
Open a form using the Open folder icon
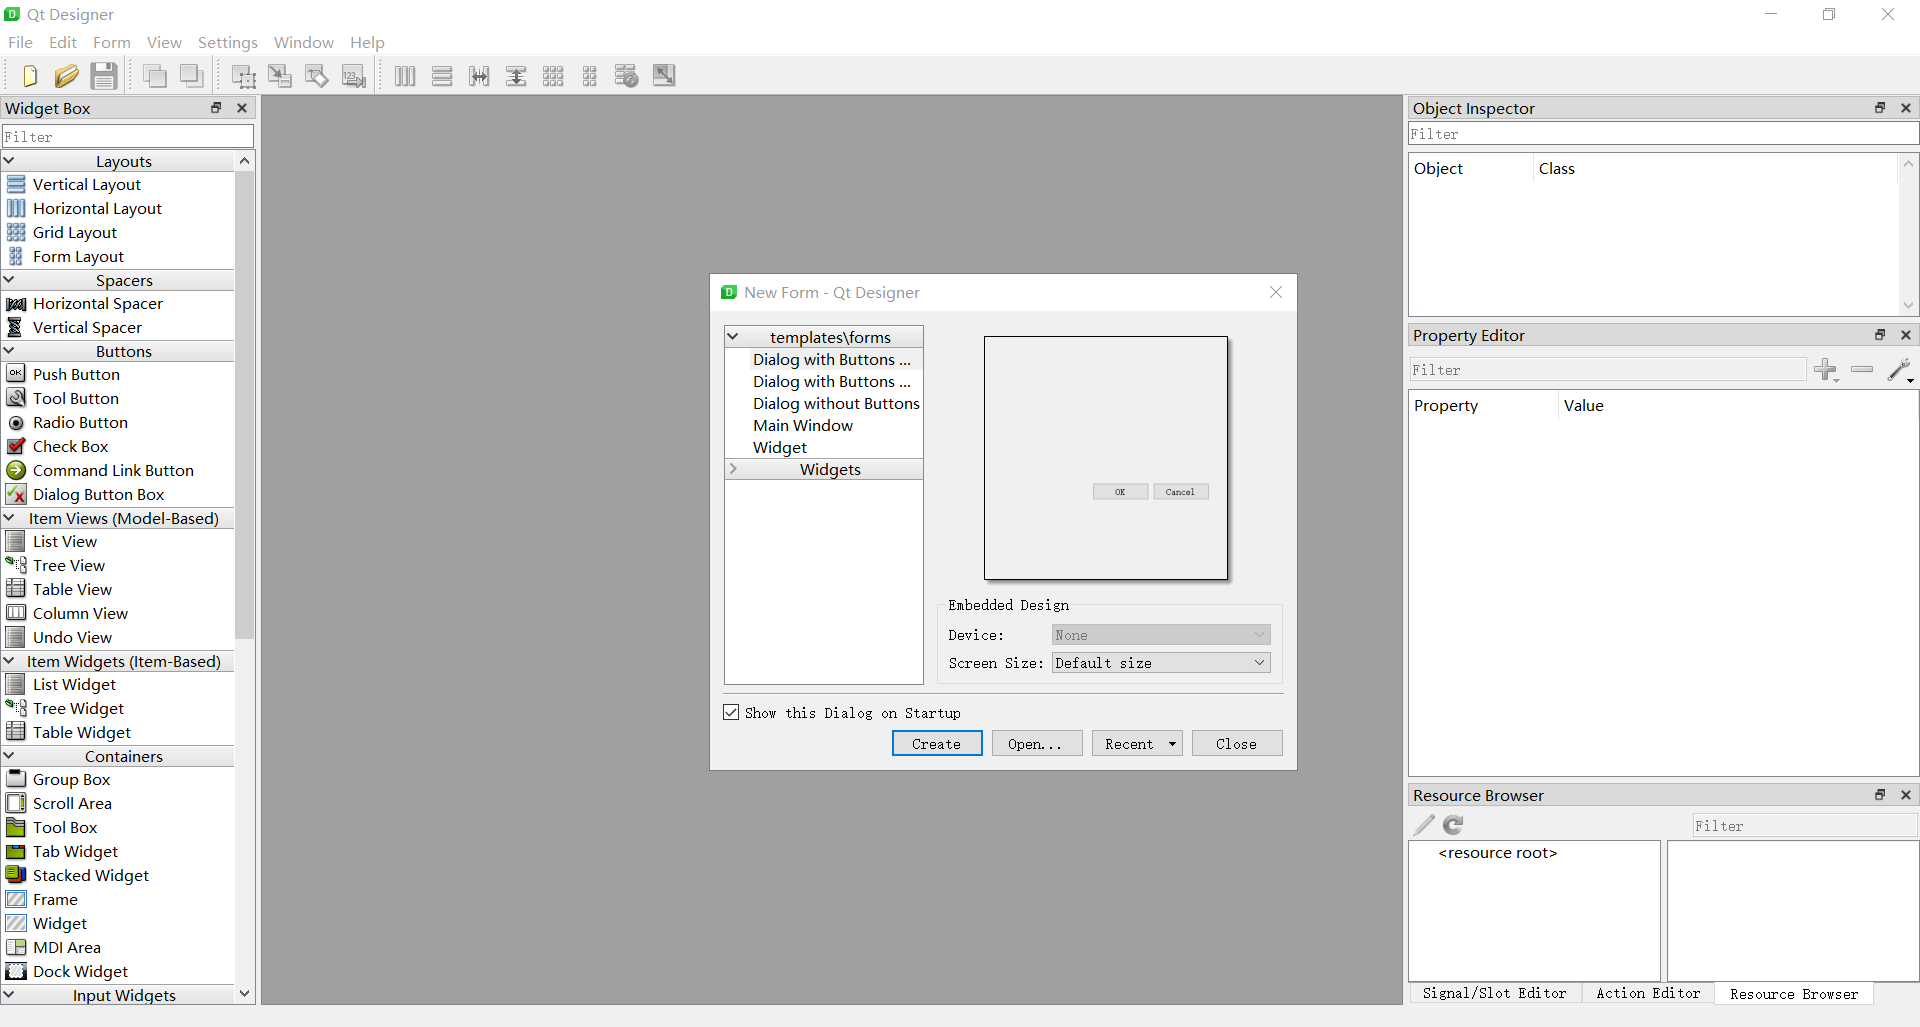(x=66, y=75)
